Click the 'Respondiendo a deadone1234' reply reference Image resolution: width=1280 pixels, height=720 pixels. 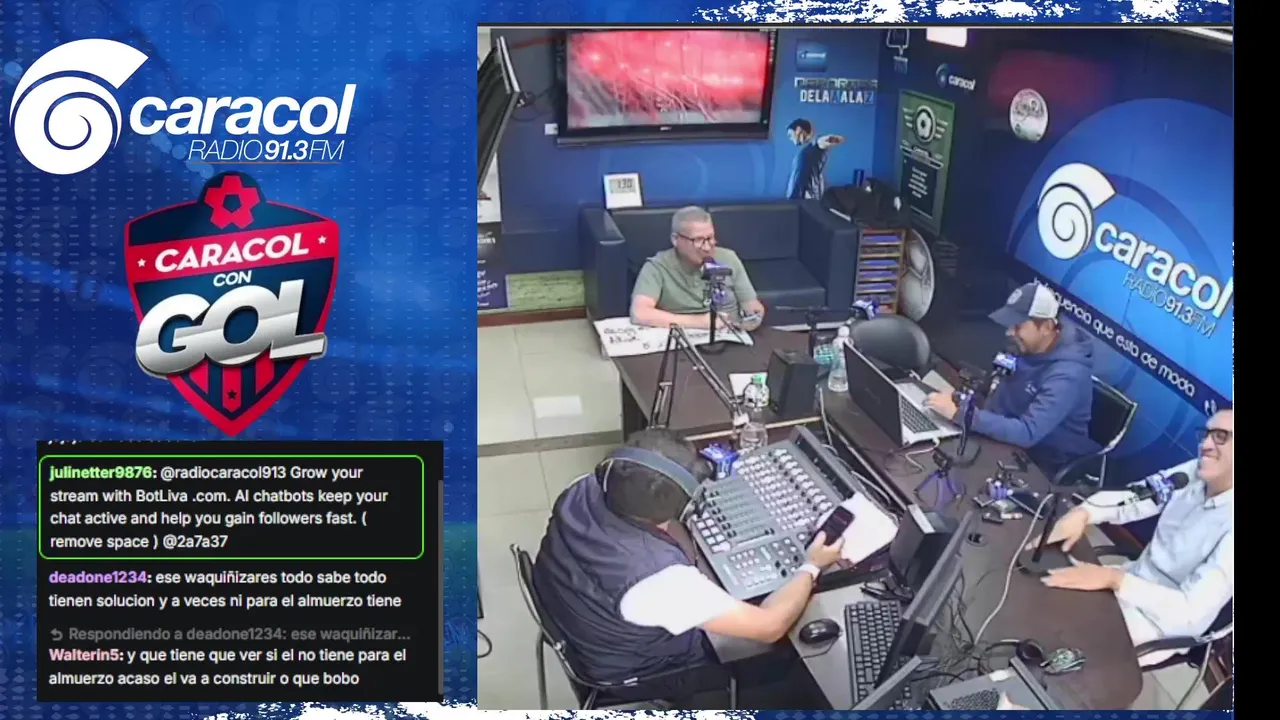coord(239,634)
